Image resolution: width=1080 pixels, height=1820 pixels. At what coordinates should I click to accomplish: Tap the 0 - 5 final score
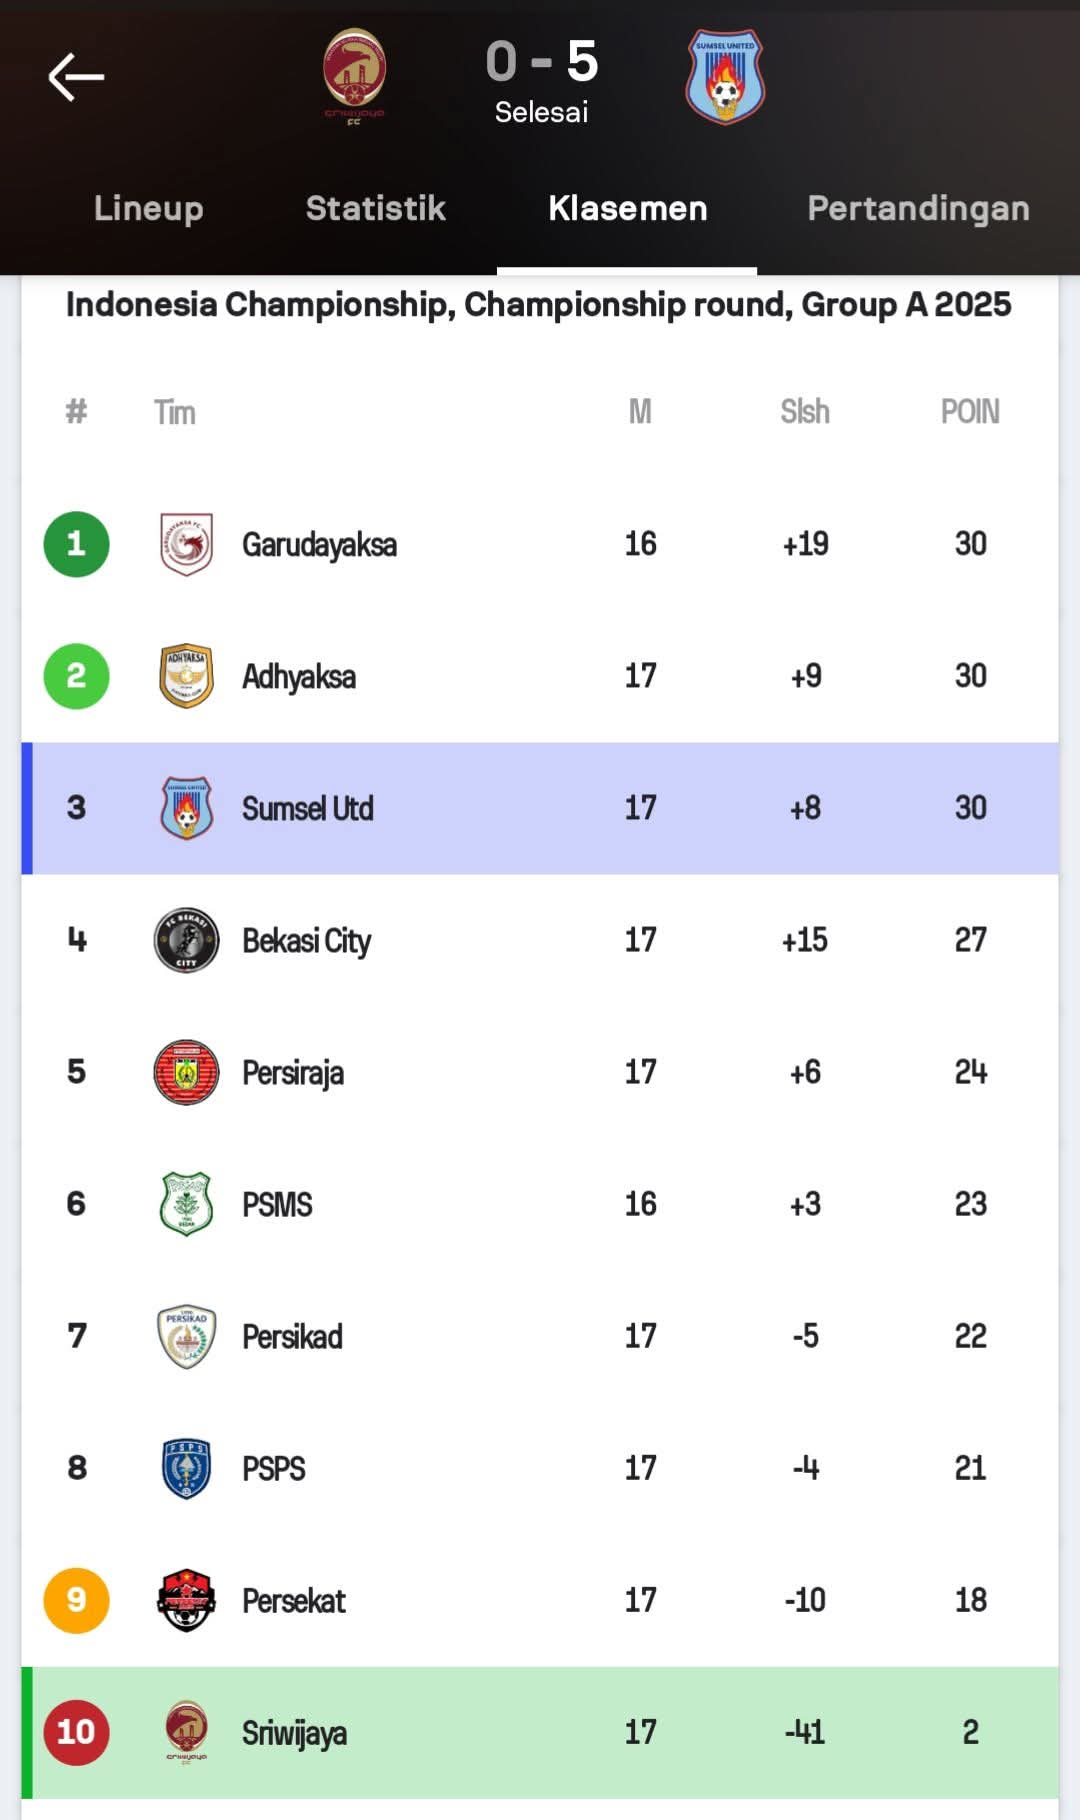(541, 62)
